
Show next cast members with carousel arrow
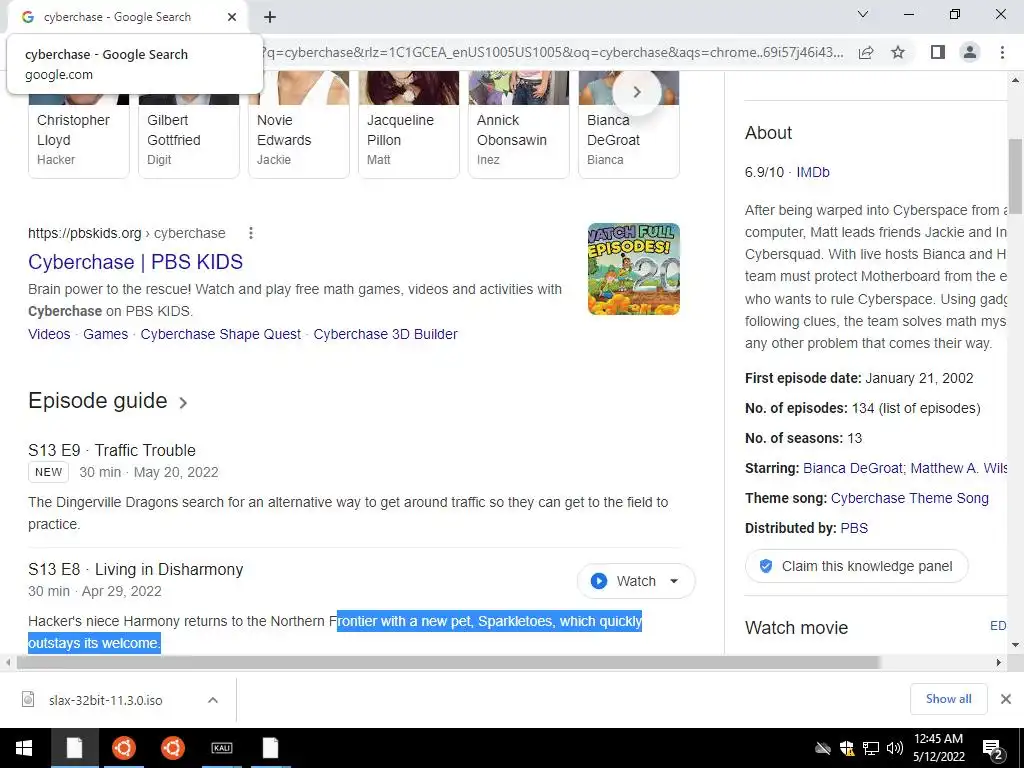(637, 92)
